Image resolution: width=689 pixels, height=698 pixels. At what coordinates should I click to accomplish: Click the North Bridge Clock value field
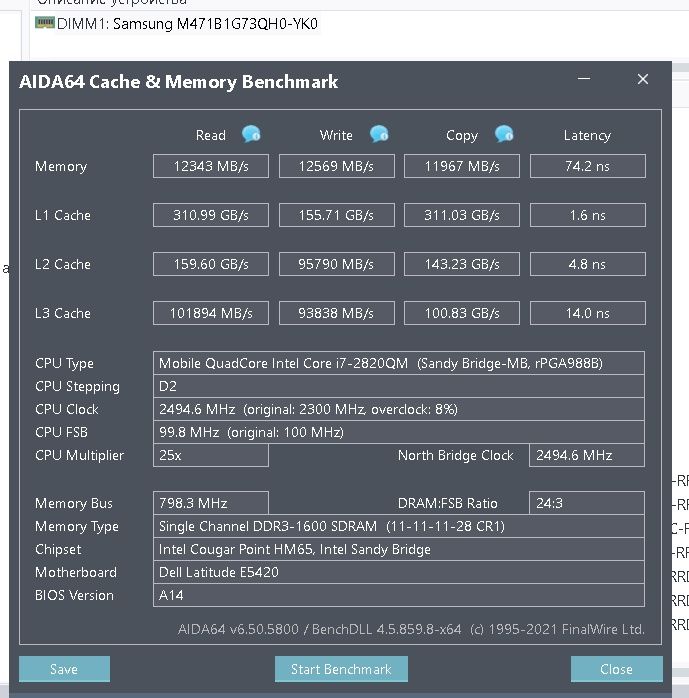coord(587,455)
